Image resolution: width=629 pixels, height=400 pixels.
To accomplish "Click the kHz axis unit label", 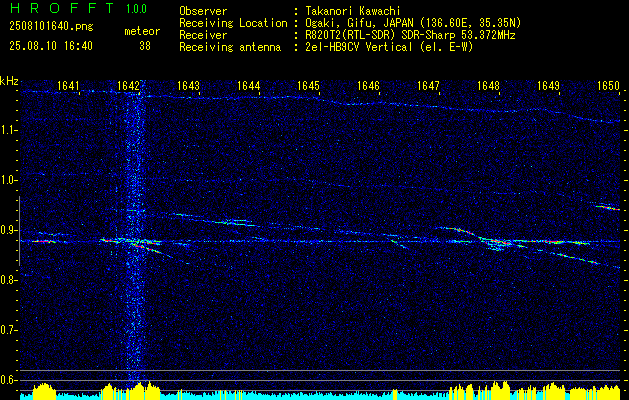I will (x=9, y=81).
